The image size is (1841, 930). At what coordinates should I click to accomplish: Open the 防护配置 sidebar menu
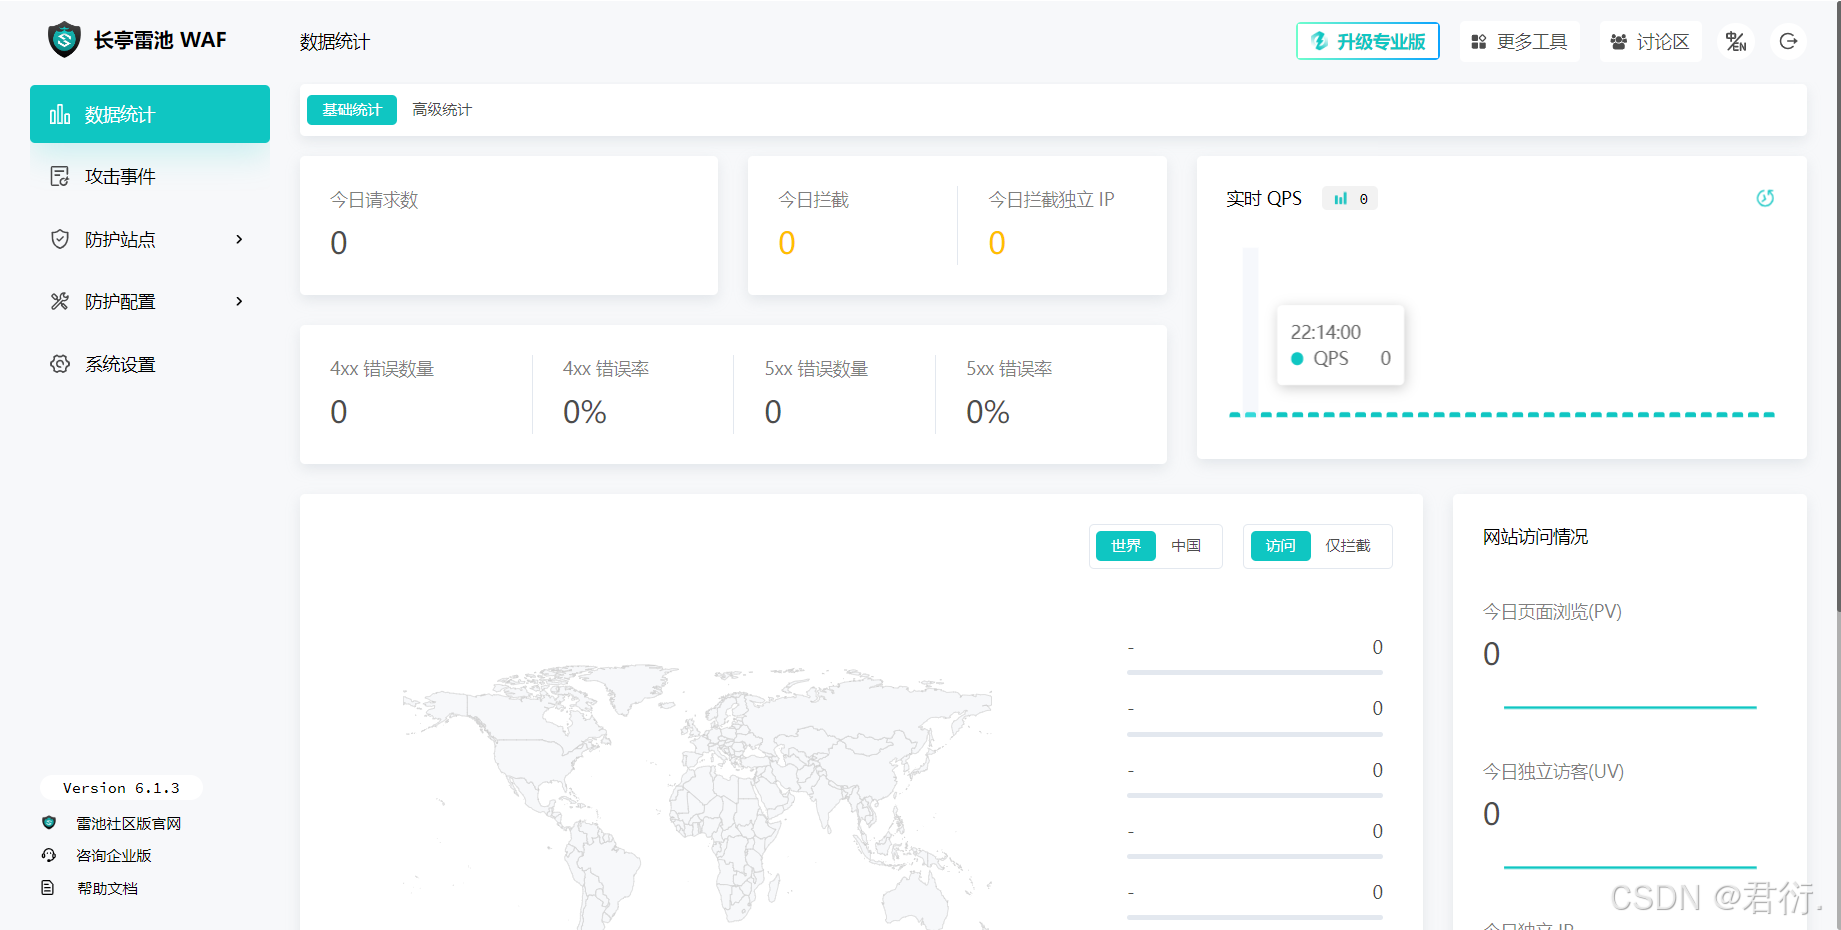tap(150, 301)
